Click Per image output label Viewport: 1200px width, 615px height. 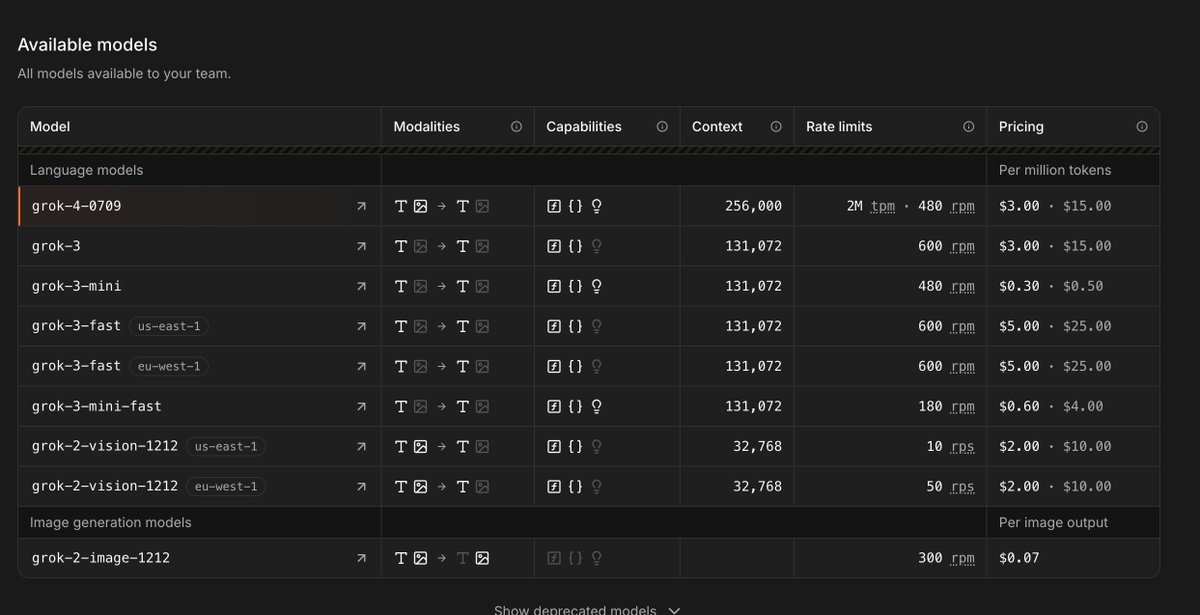click(1054, 522)
